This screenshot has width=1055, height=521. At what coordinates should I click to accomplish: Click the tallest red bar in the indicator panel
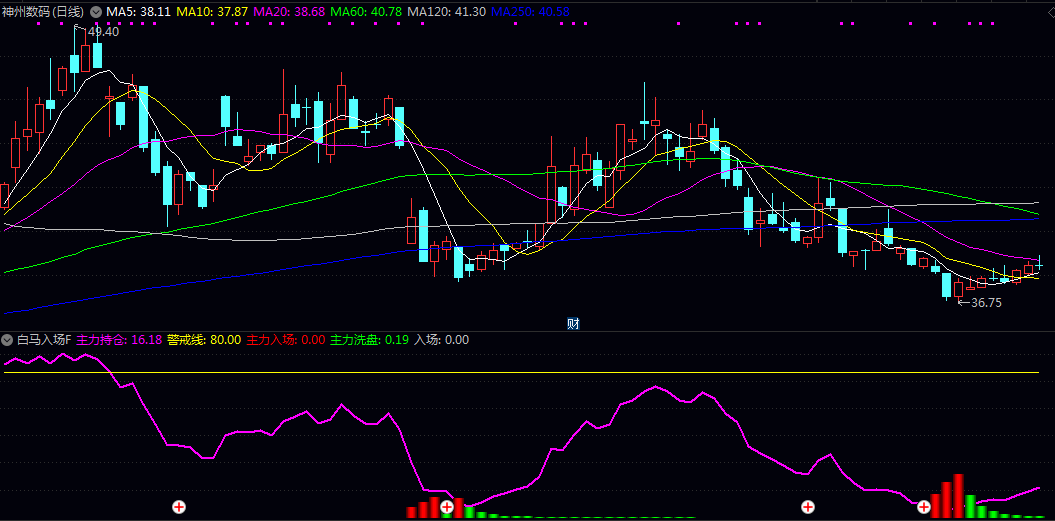click(x=958, y=495)
